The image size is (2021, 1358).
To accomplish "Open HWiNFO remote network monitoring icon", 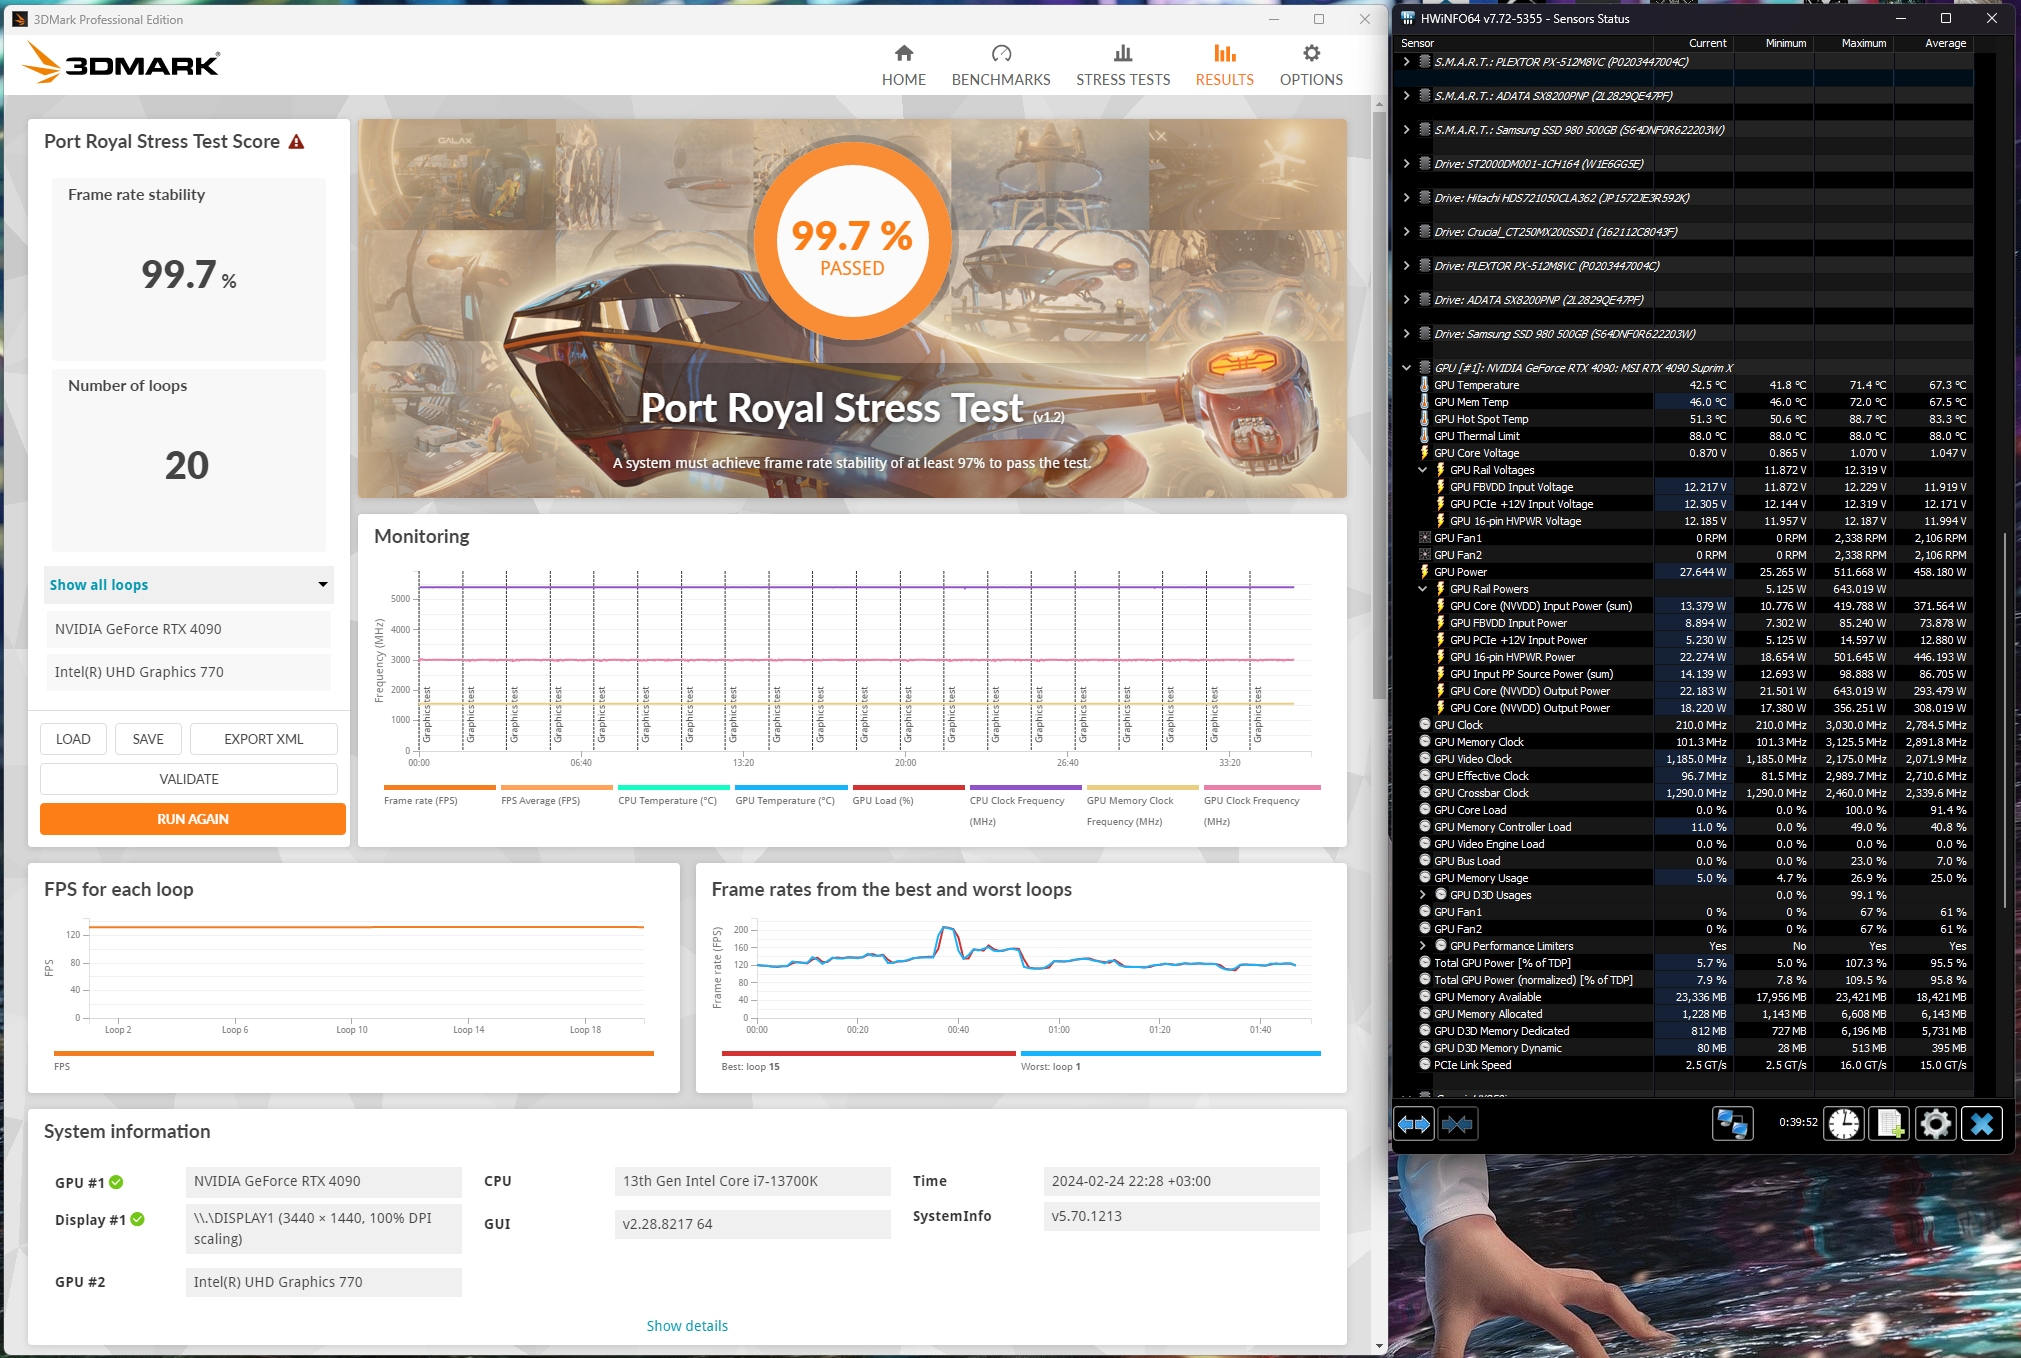I will 1732,1124.
